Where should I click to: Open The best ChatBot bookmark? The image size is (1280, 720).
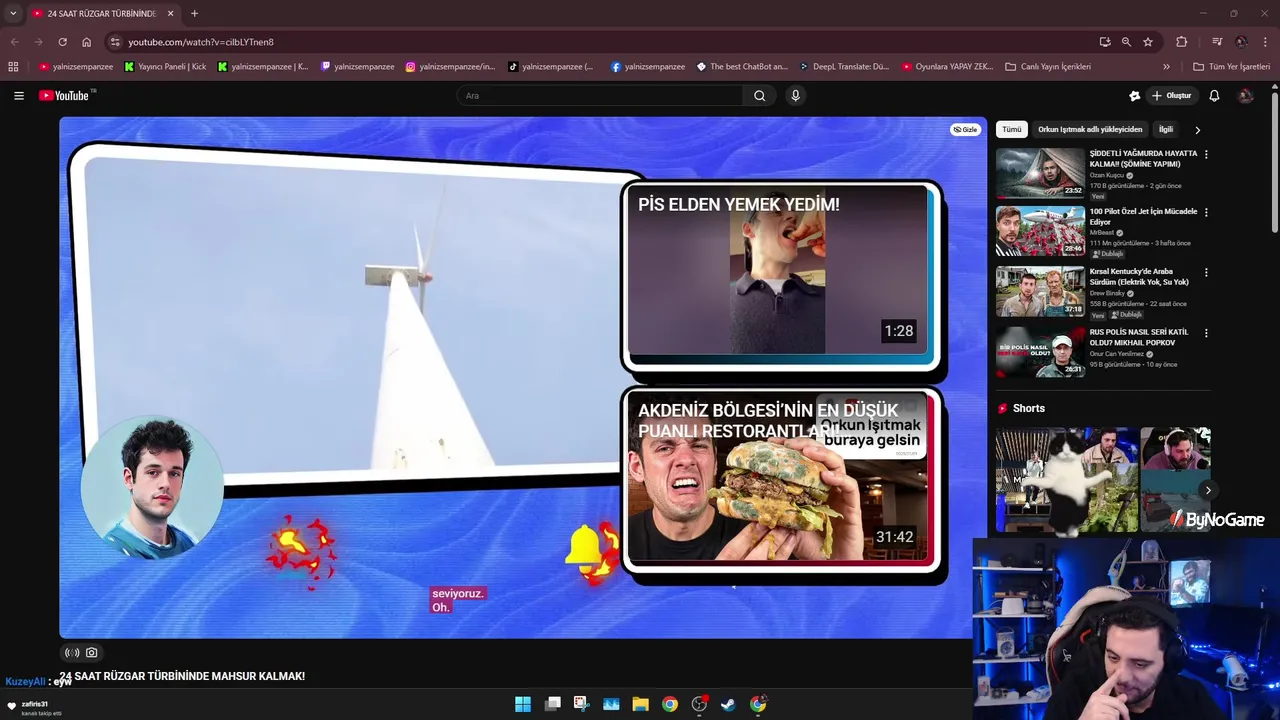click(x=742, y=67)
